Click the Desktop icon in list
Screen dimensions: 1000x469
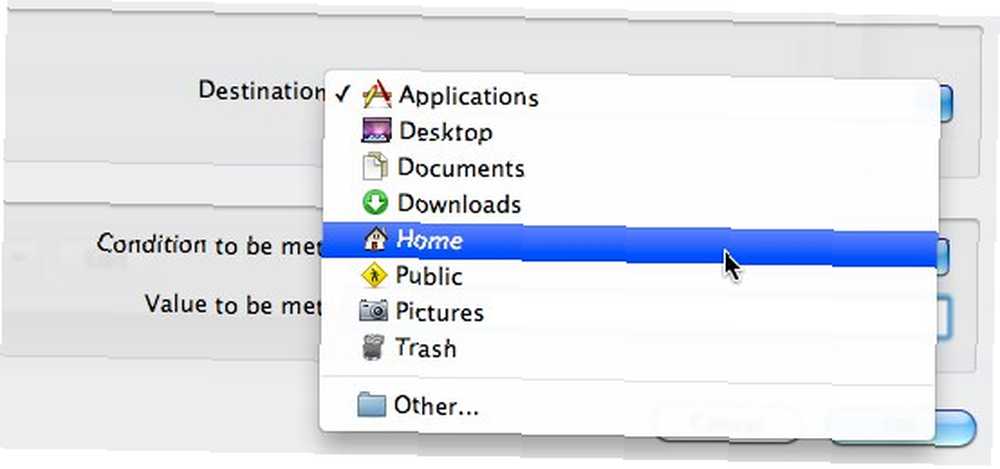[376, 131]
